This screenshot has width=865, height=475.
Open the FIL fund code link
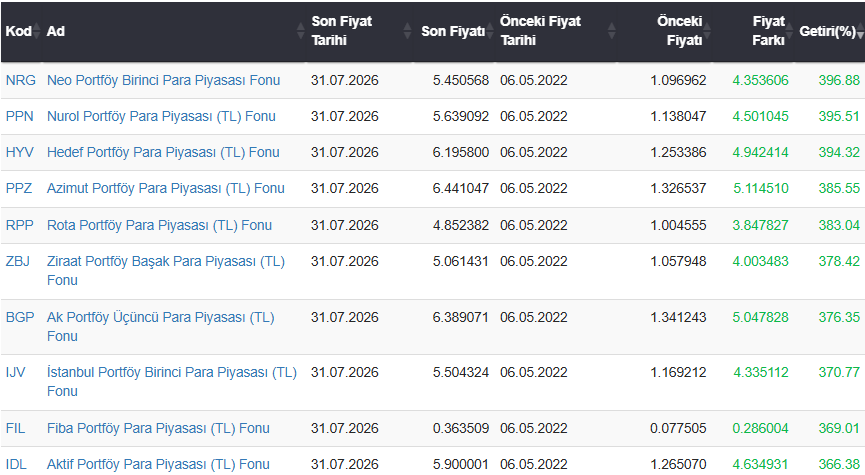tap(15, 428)
